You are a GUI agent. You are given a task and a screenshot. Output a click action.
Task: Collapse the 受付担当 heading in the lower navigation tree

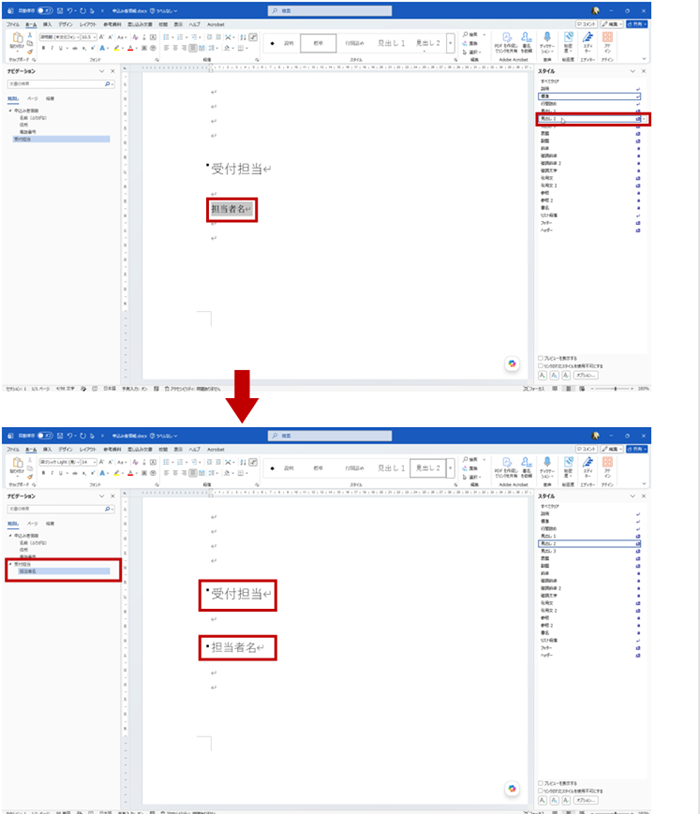10,564
